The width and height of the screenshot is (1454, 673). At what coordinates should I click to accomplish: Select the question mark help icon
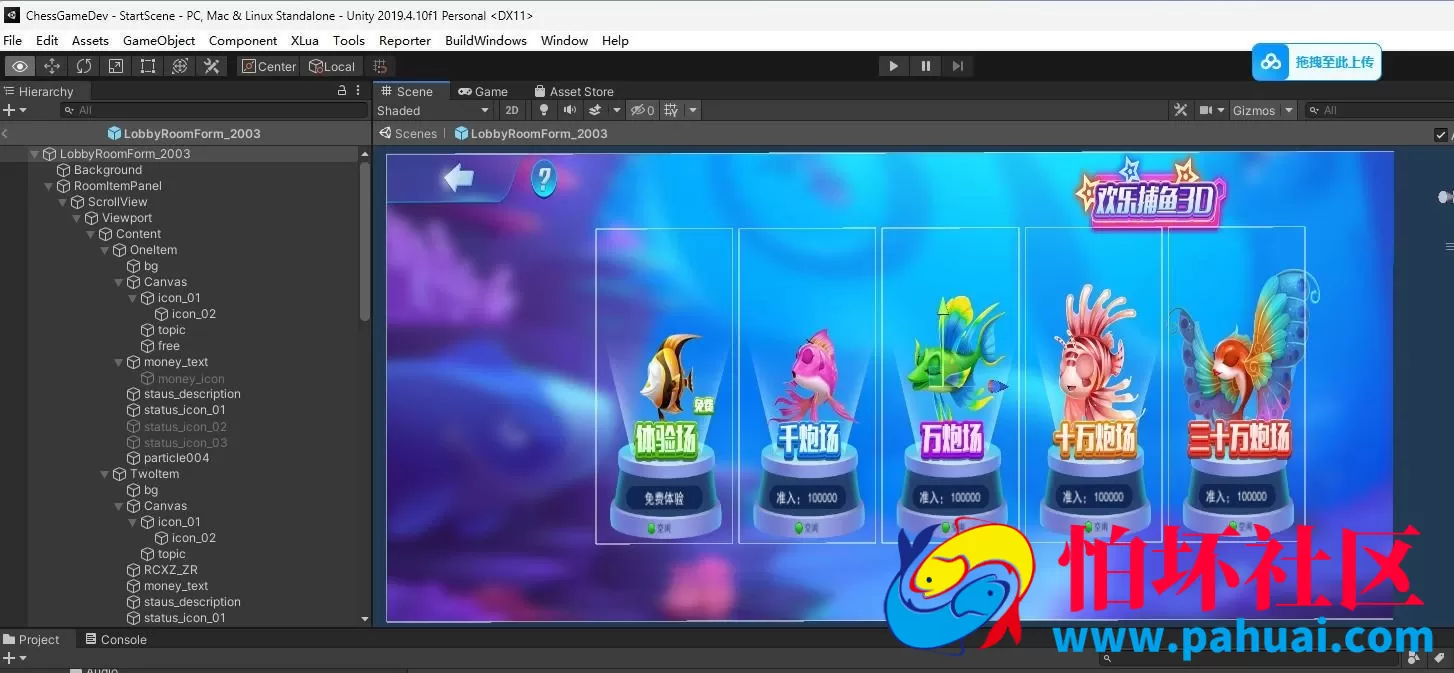click(543, 179)
